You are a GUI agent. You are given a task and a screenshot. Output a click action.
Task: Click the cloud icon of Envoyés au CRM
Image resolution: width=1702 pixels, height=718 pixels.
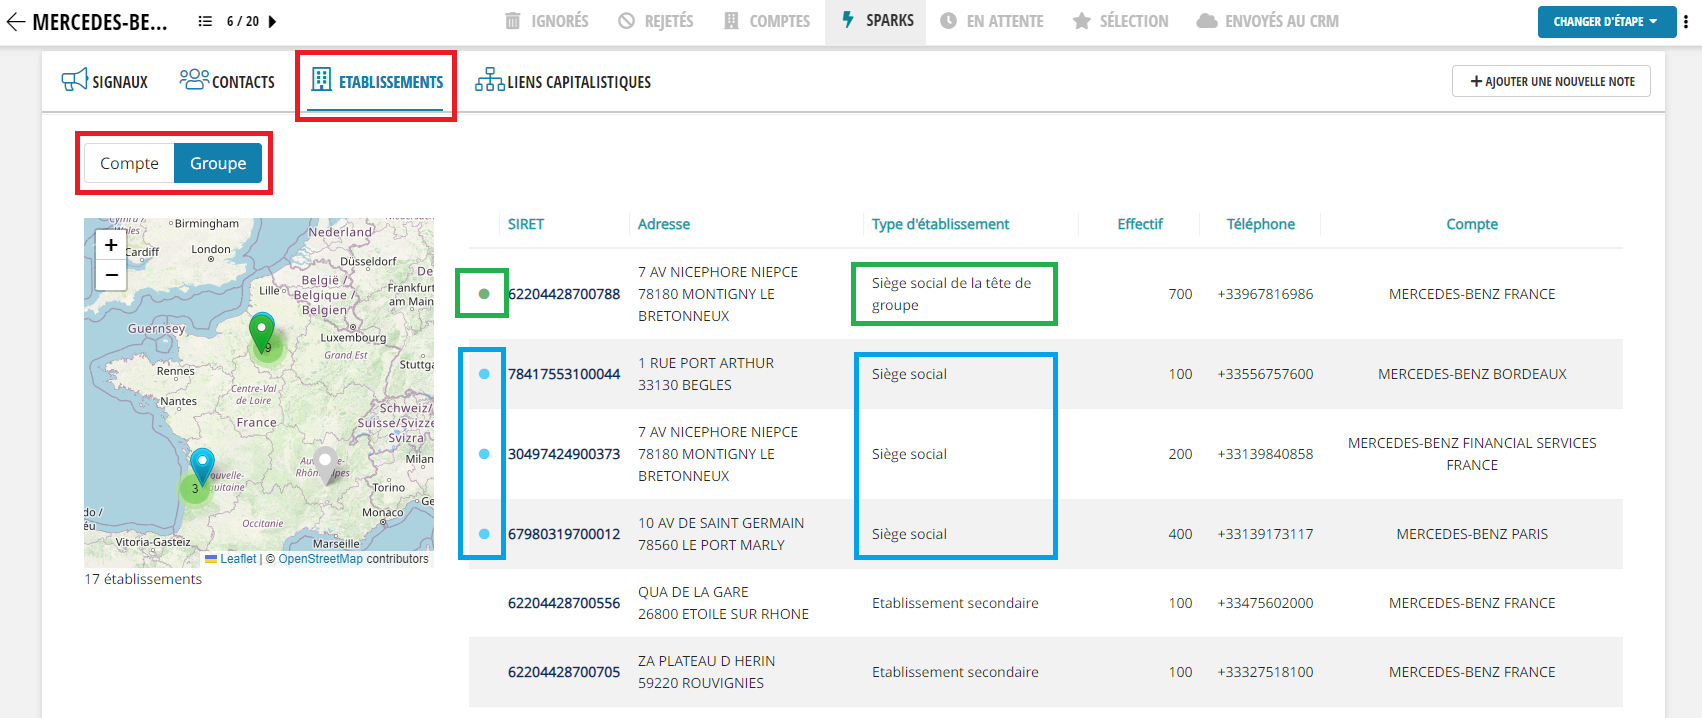1207,21
